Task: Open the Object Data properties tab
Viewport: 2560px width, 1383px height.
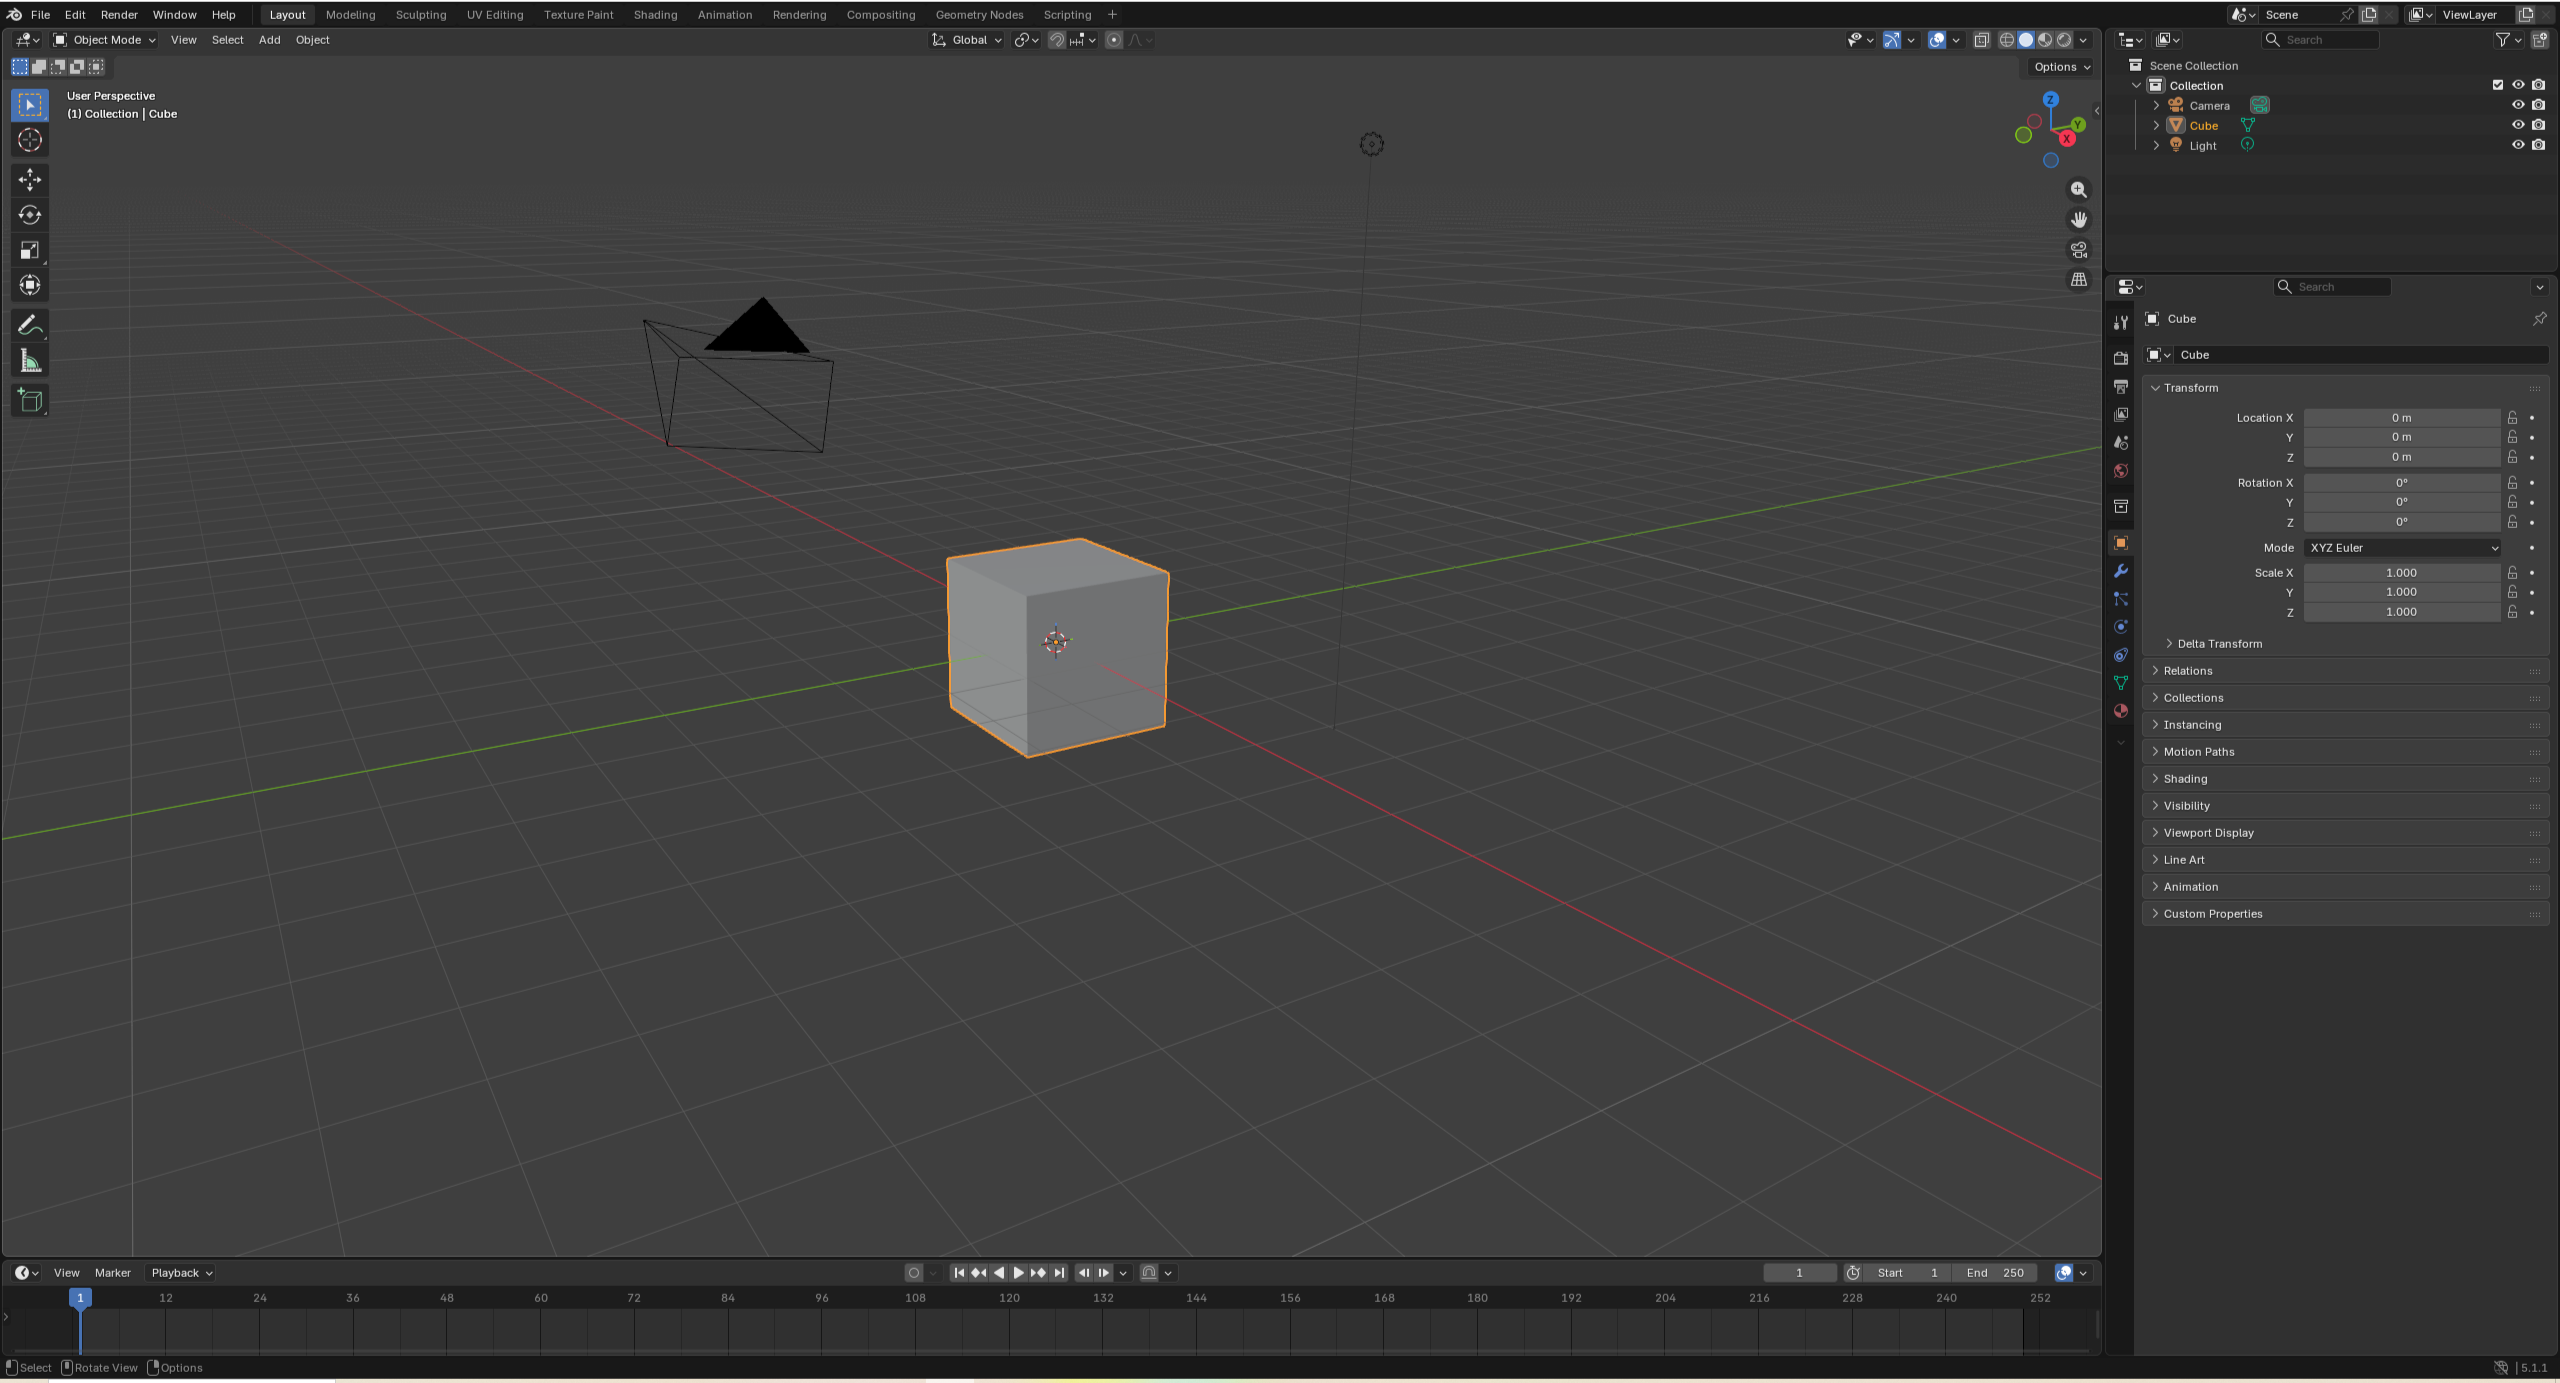Action: (2121, 683)
